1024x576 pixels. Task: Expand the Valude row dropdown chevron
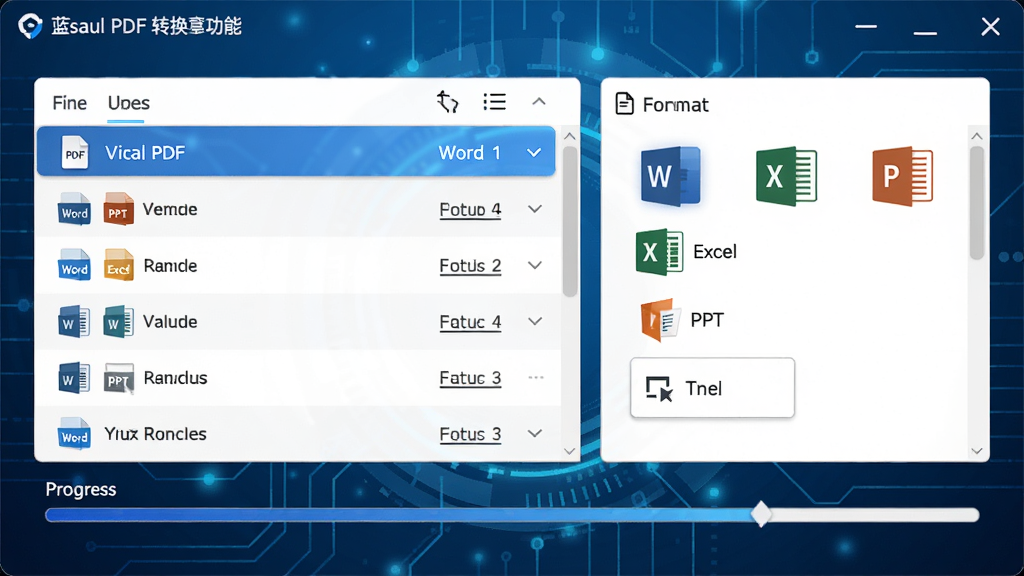point(535,321)
